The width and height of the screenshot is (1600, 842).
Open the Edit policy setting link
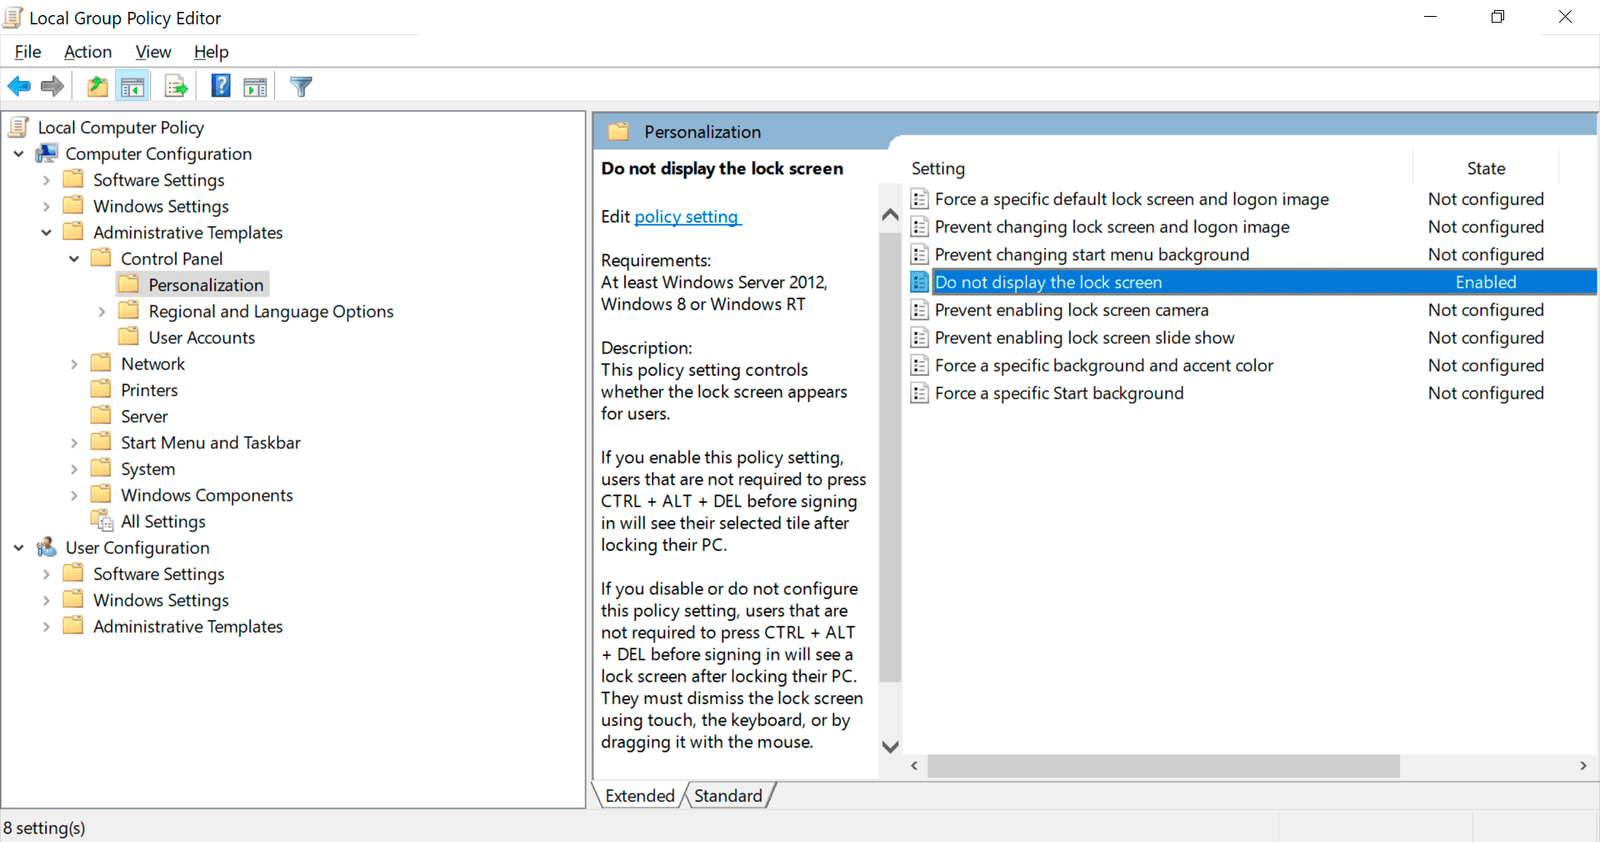[688, 216]
